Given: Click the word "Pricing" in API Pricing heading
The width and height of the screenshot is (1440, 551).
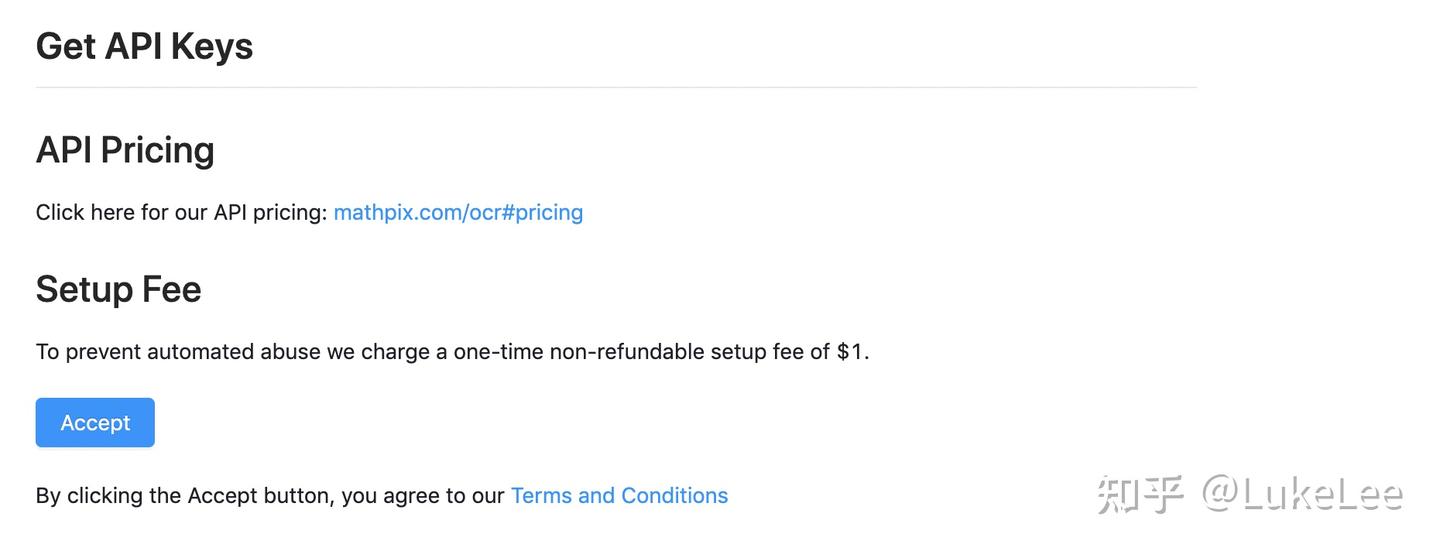Looking at the screenshot, I should click(x=157, y=150).
